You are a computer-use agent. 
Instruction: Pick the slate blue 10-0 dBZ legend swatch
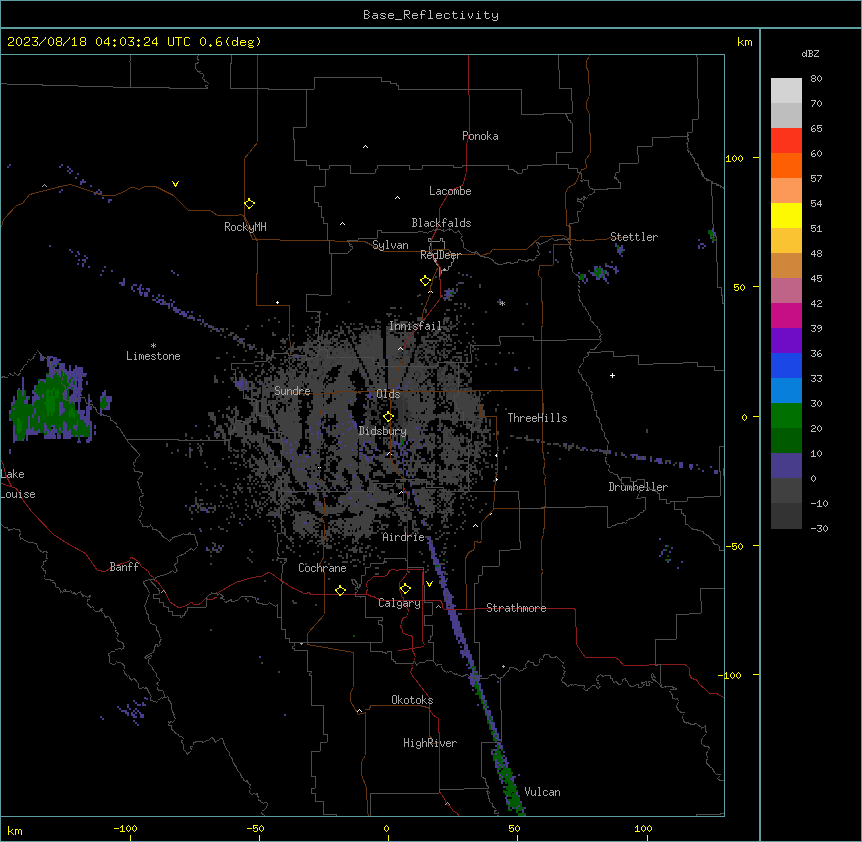pos(786,466)
